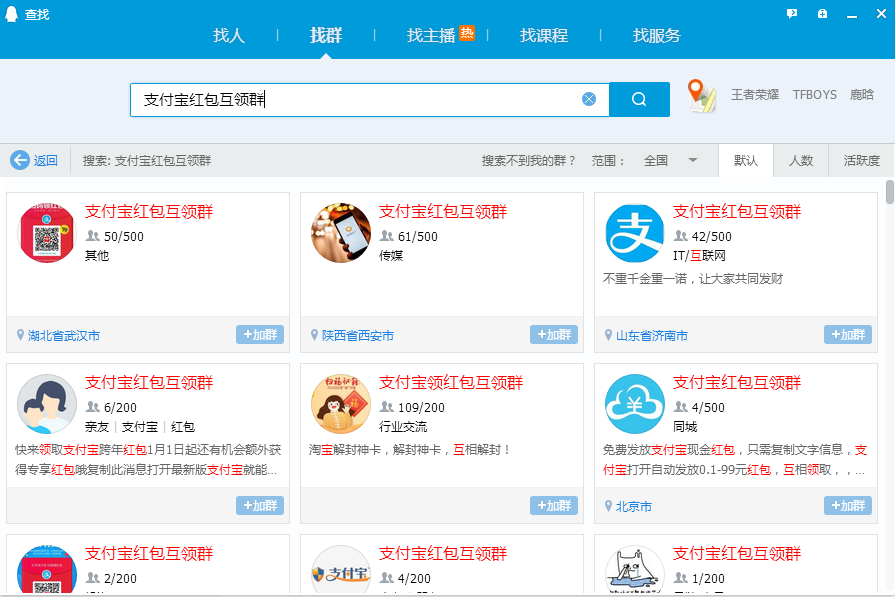Open the blue cloud yen avatar of 北京市 group
This screenshot has width=895, height=597.
pyautogui.click(x=635, y=404)
